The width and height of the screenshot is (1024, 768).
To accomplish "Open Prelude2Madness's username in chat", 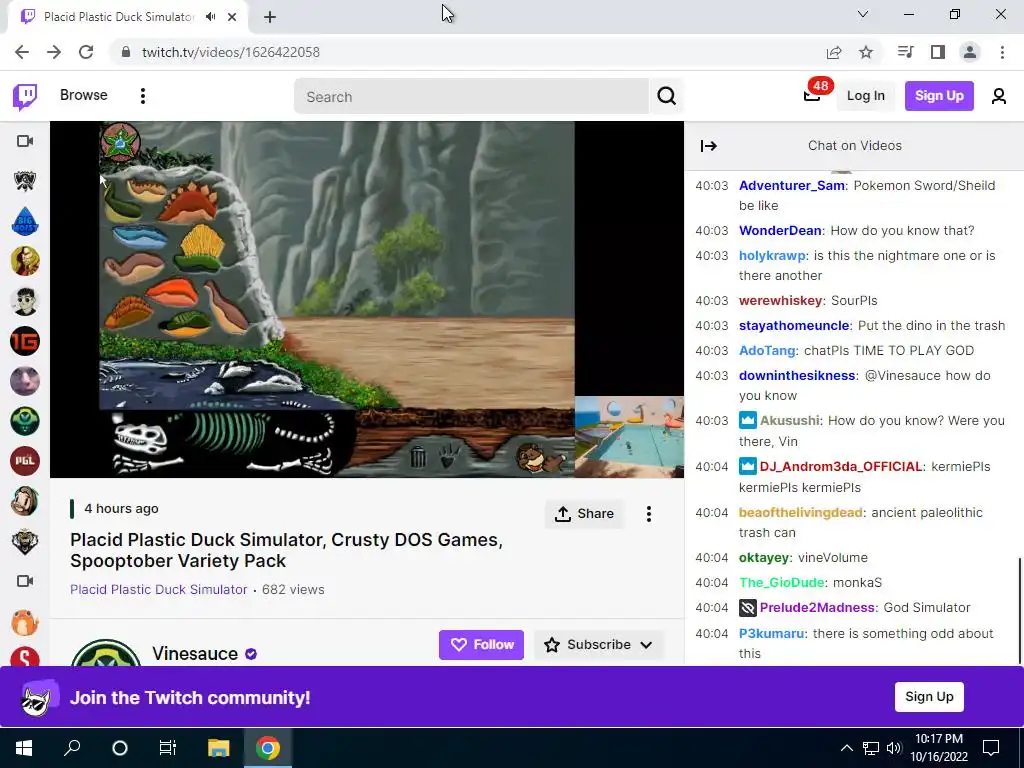I will (x=816, y=608).
